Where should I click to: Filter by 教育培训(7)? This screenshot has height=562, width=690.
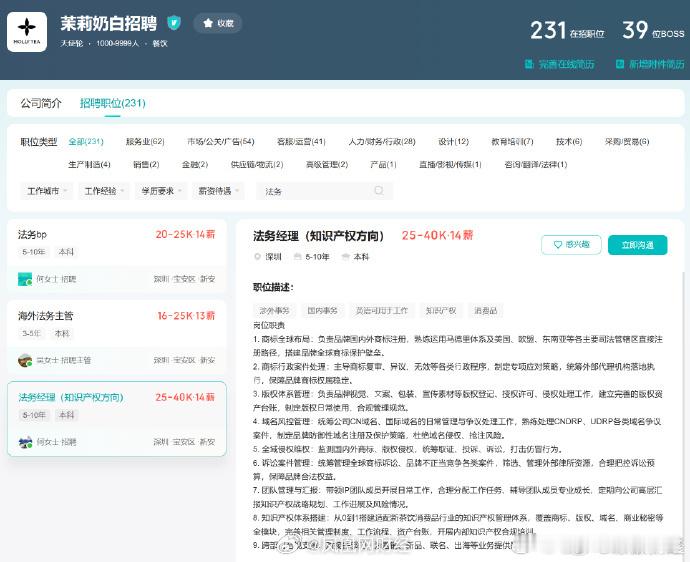(x=512, y=142)
